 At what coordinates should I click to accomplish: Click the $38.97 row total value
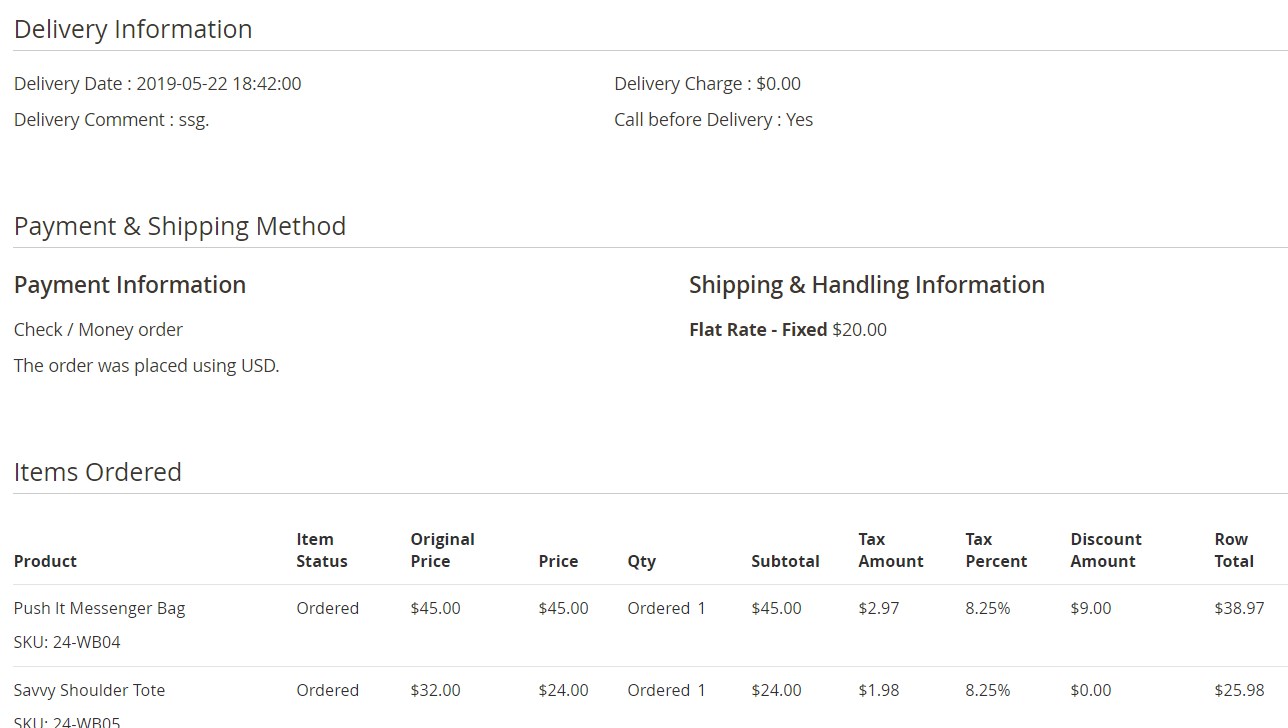tap(1239, 608)
